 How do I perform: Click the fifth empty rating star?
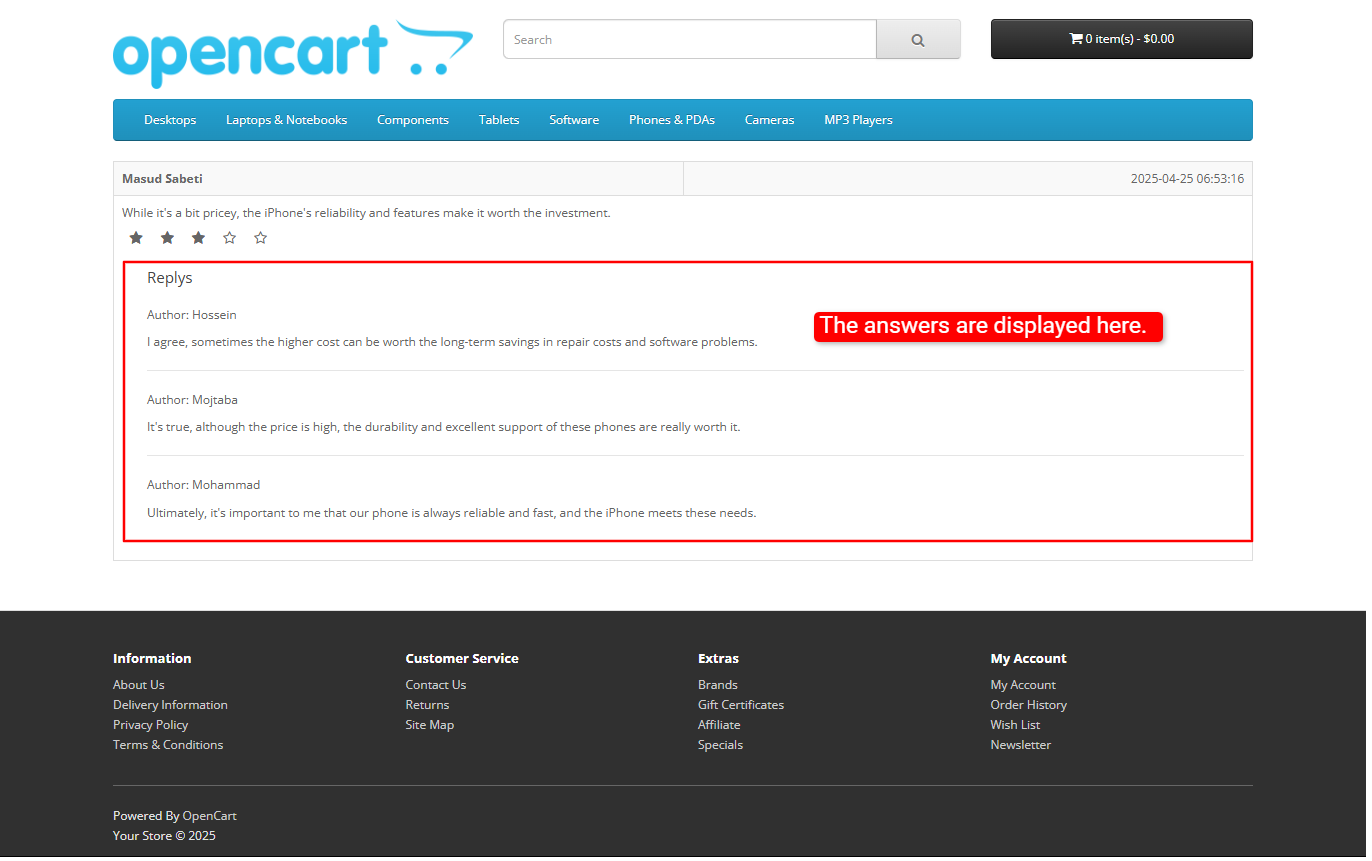261,238
